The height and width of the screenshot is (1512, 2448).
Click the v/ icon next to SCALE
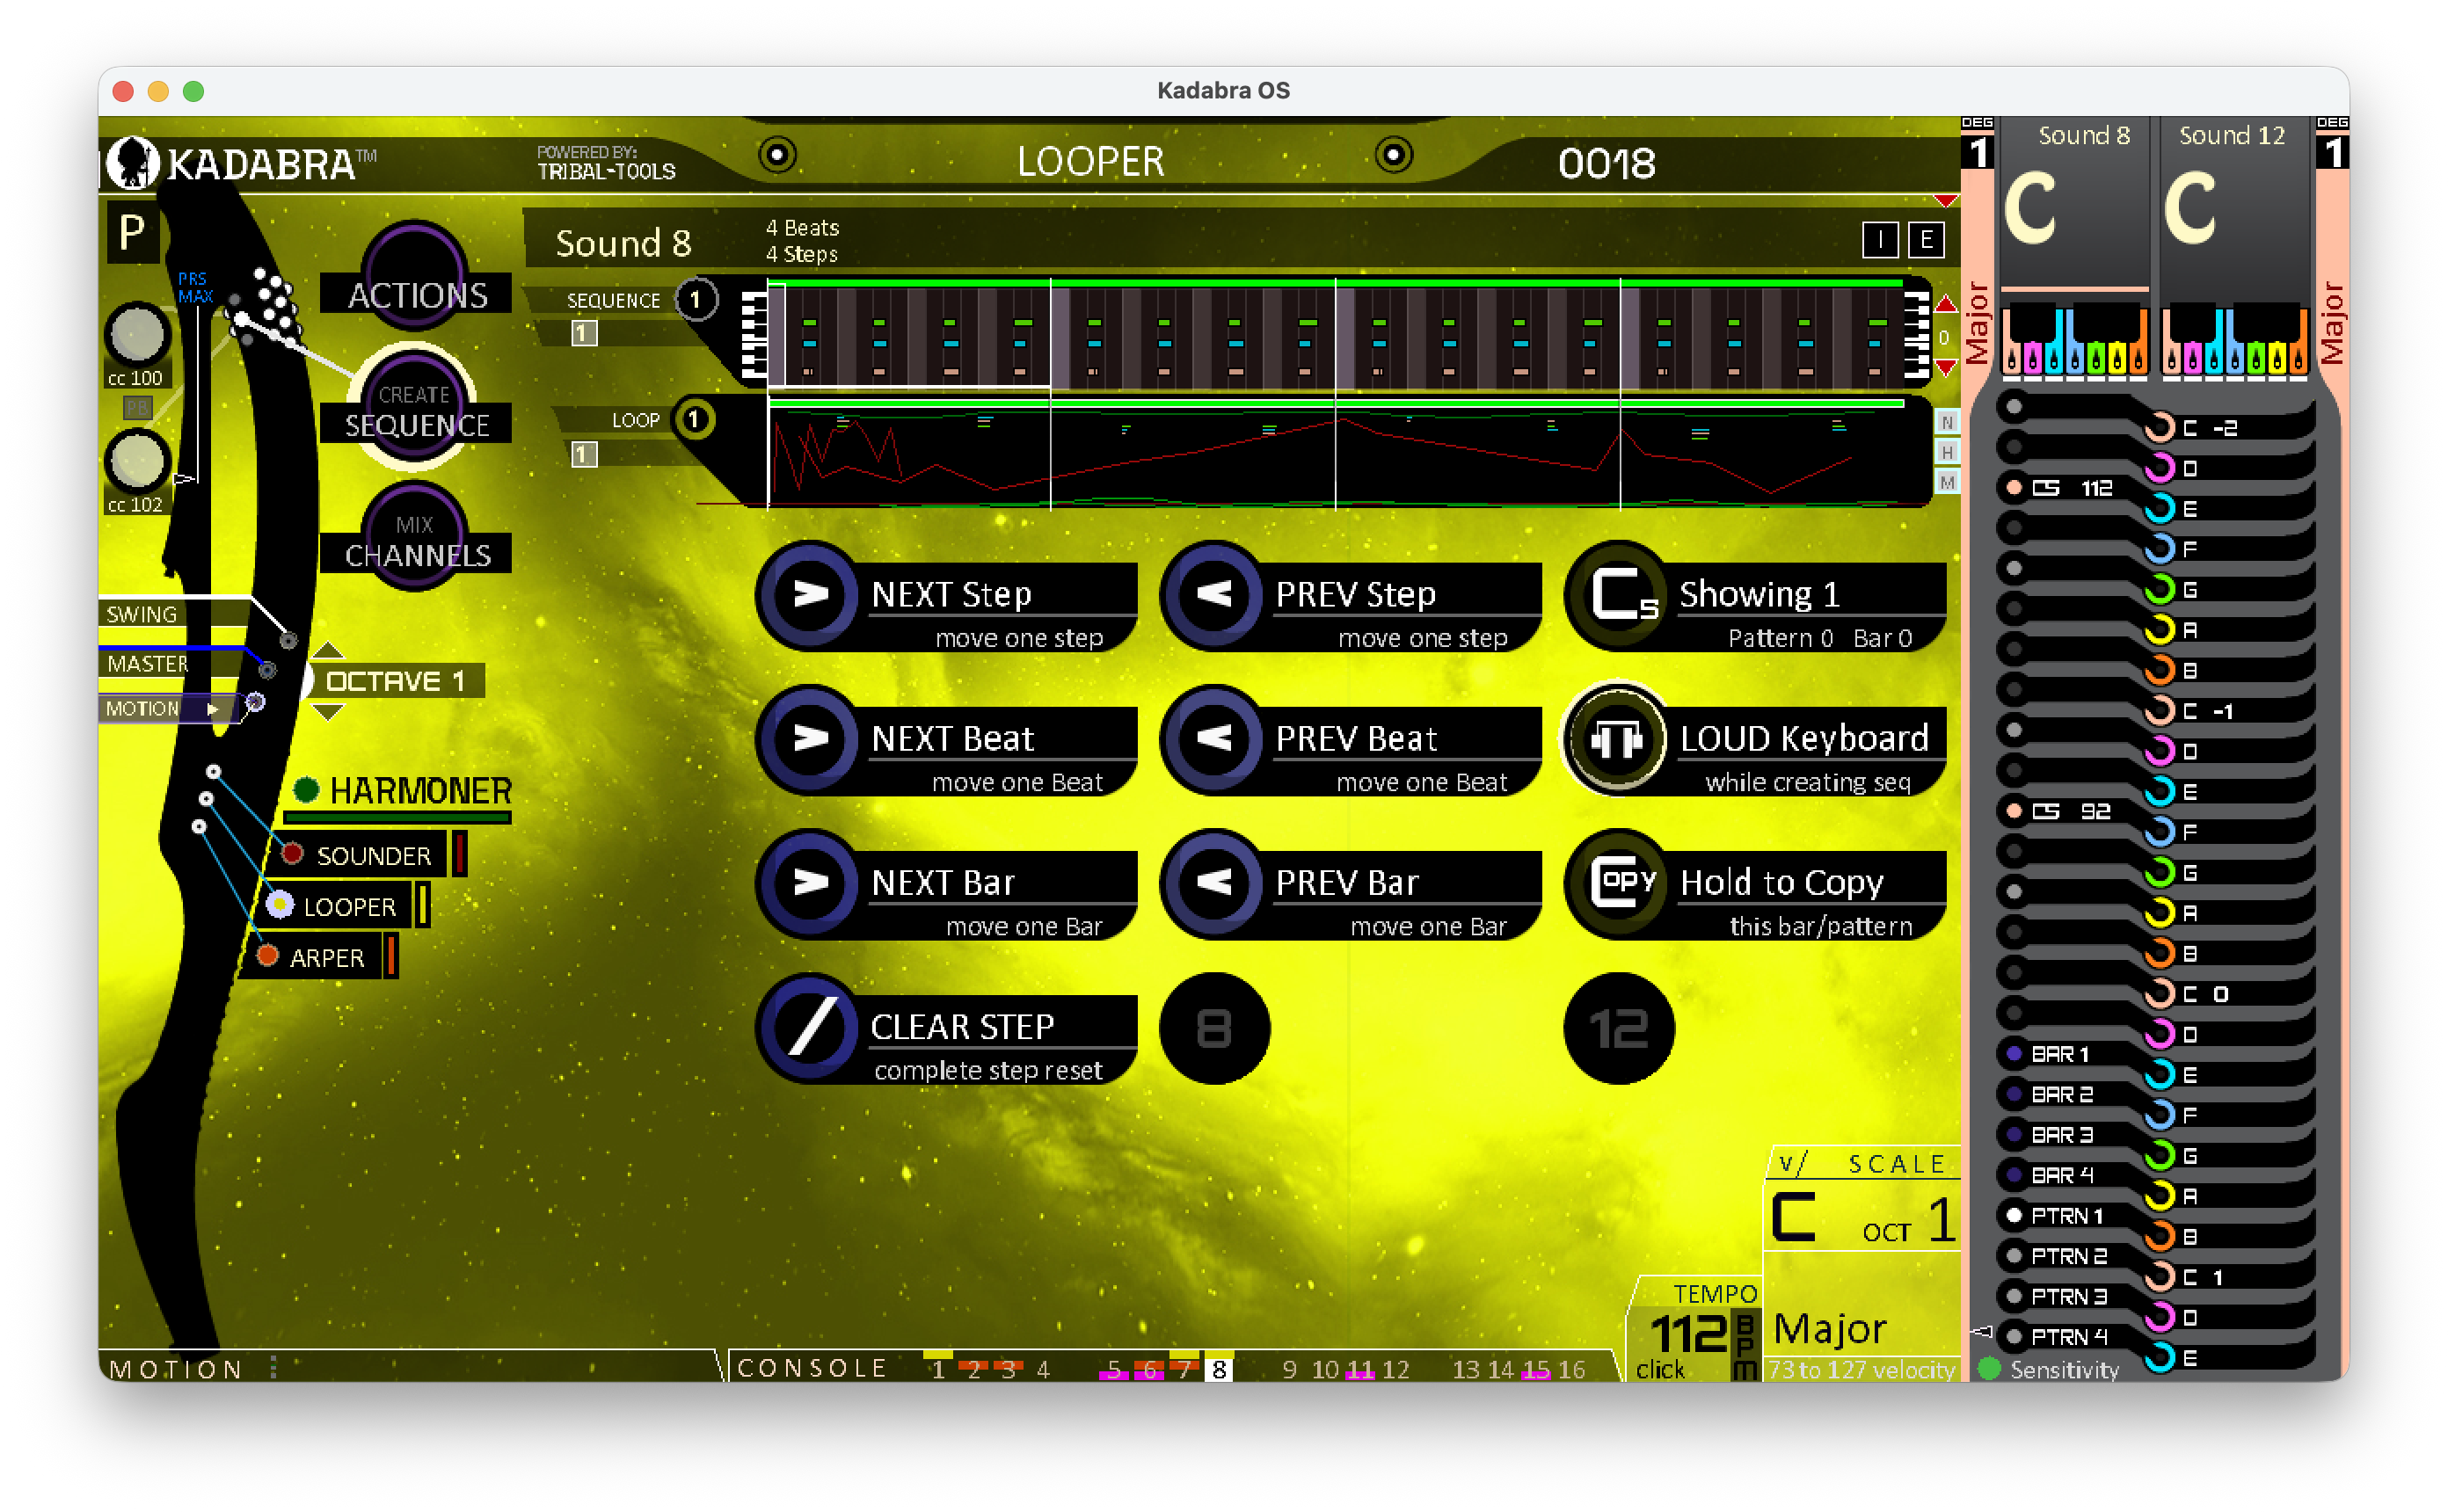(1794, 1164)
